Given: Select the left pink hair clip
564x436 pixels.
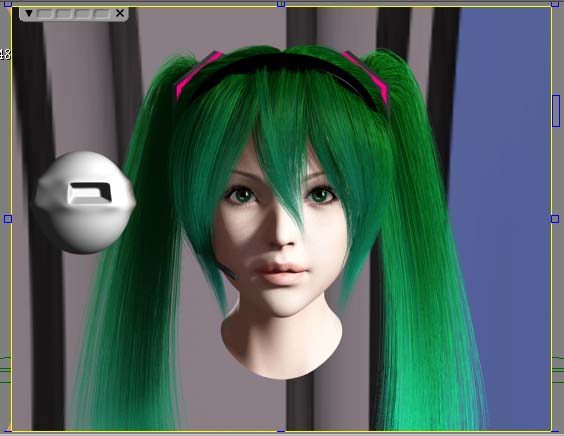Looking at the screenshot, I should tap(197, 74).
